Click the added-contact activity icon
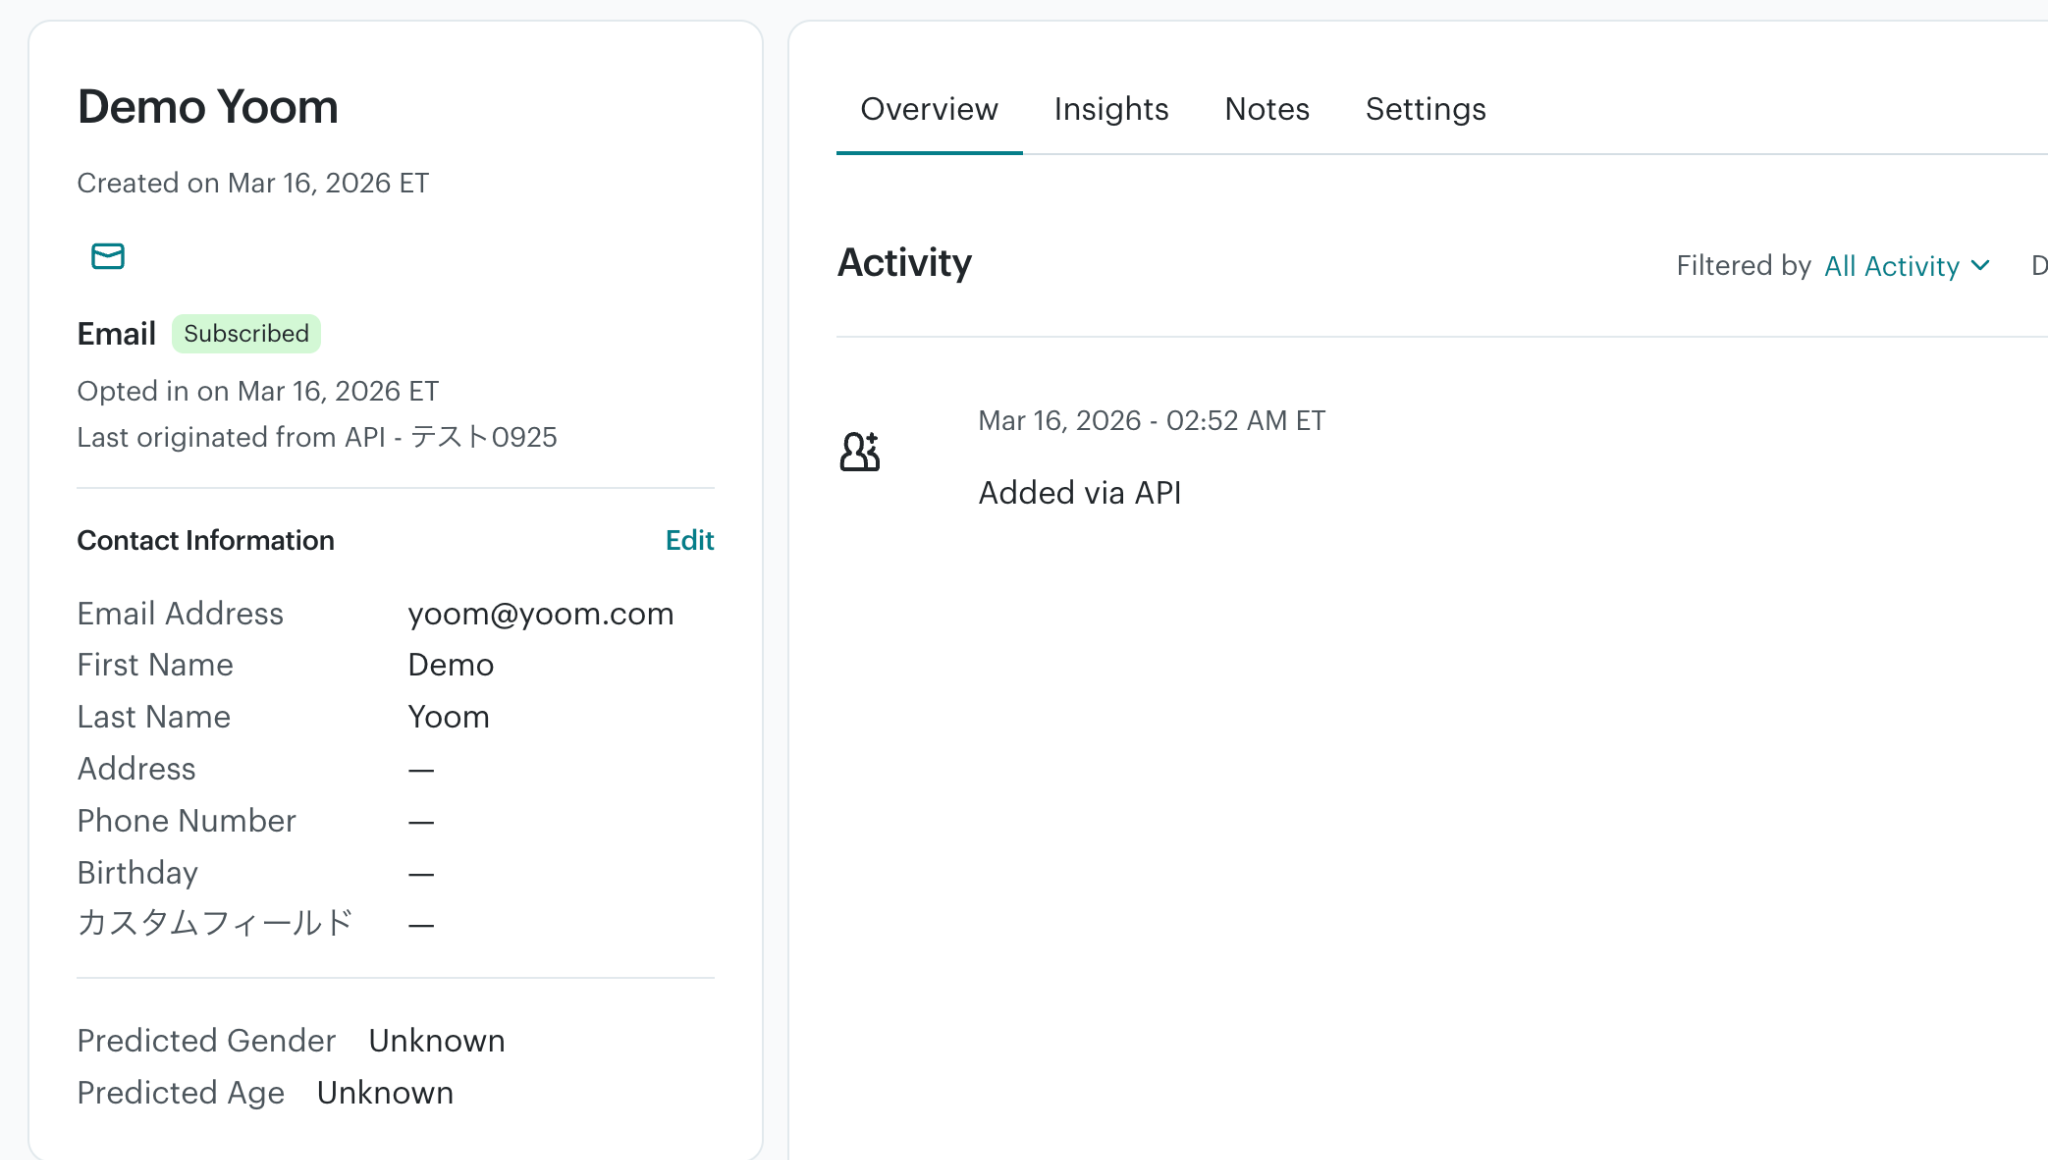This screenshot has width=2048, height=1160. [859, 452]
